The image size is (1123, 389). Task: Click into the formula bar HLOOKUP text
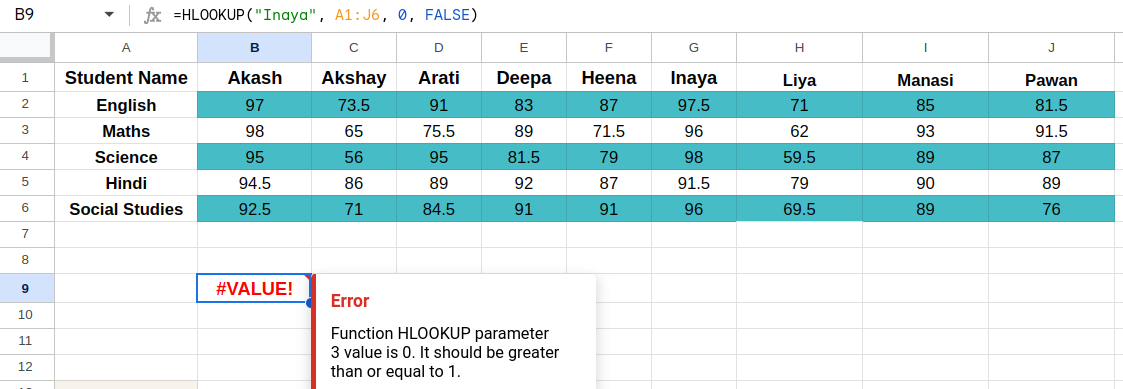point(325,15)
